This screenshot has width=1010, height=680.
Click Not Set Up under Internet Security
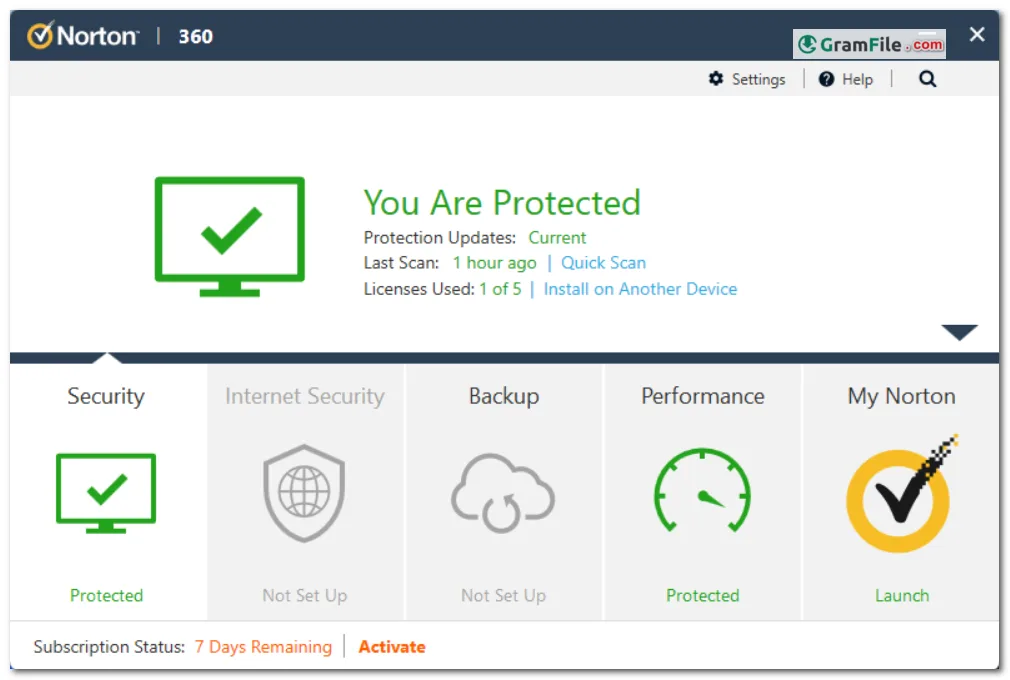[305, 596]
